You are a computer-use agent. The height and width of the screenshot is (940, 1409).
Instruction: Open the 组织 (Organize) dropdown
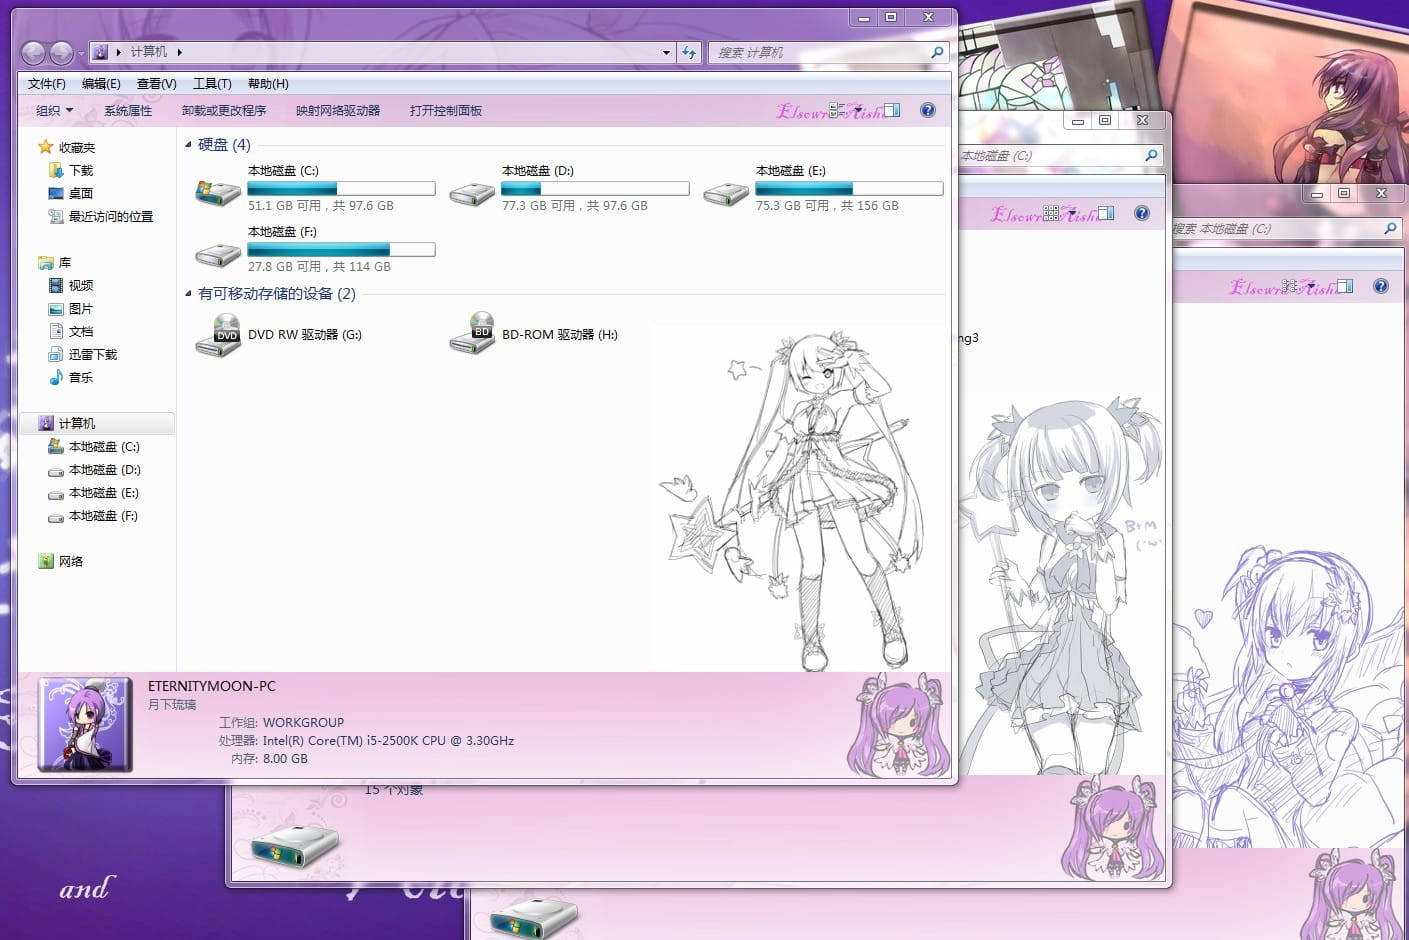tap(54, 111)
